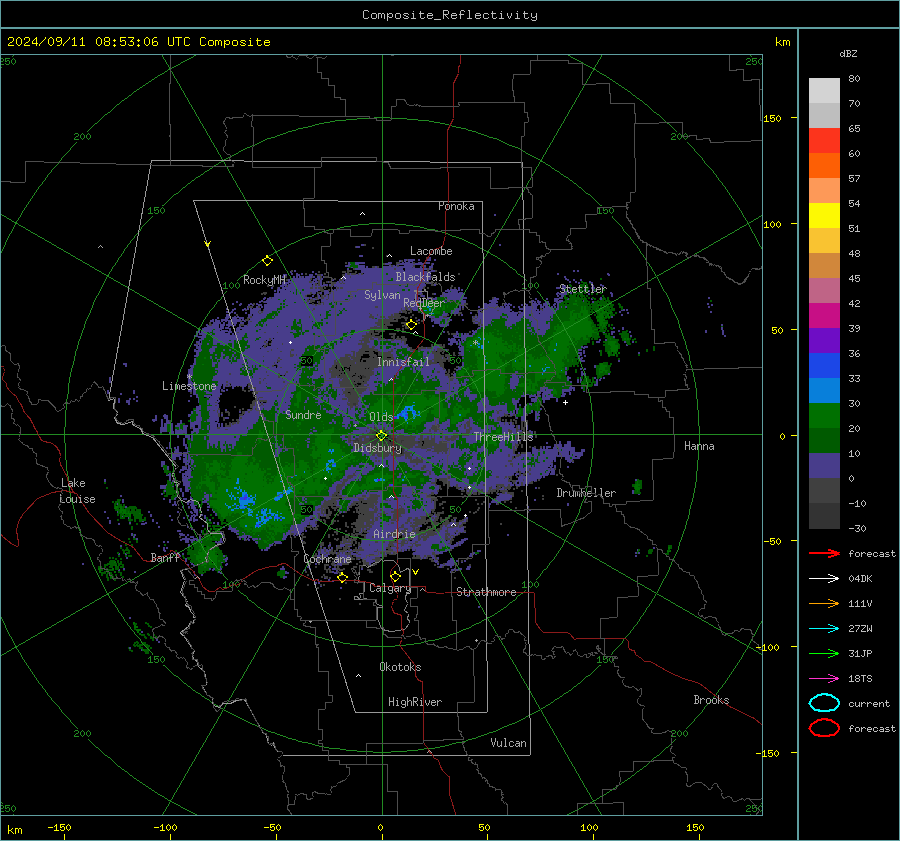Image resolution: width=900 pixels, height=841 pixels.
Task: Select the Banff label on the map
Action: click(165, 557)
